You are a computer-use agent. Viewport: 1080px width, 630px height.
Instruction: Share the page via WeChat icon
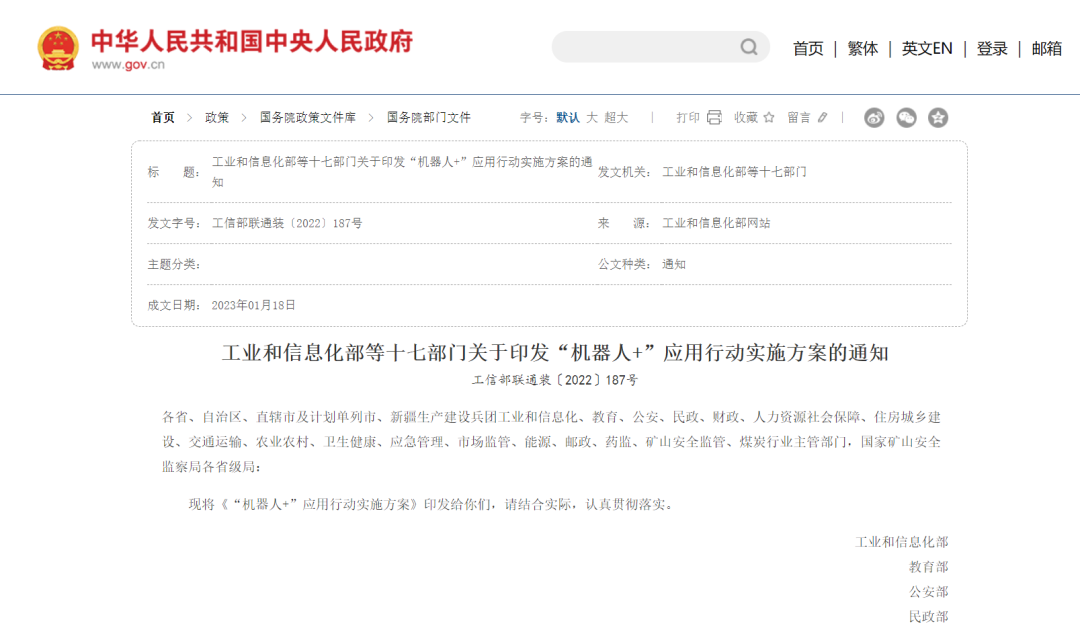(x=906, y=118)
